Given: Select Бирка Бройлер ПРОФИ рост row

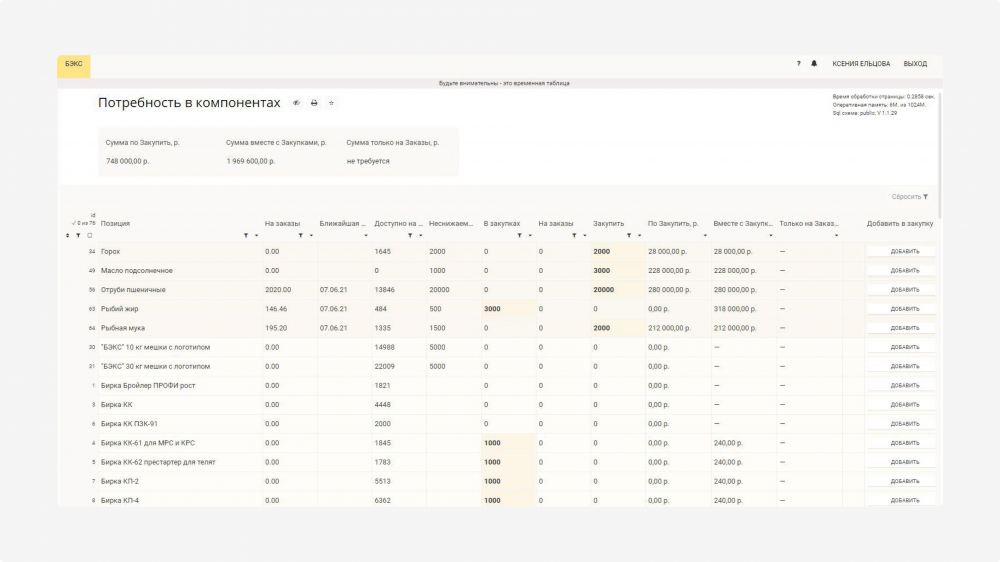Looking at the screenshot, I should coord(180,385).
